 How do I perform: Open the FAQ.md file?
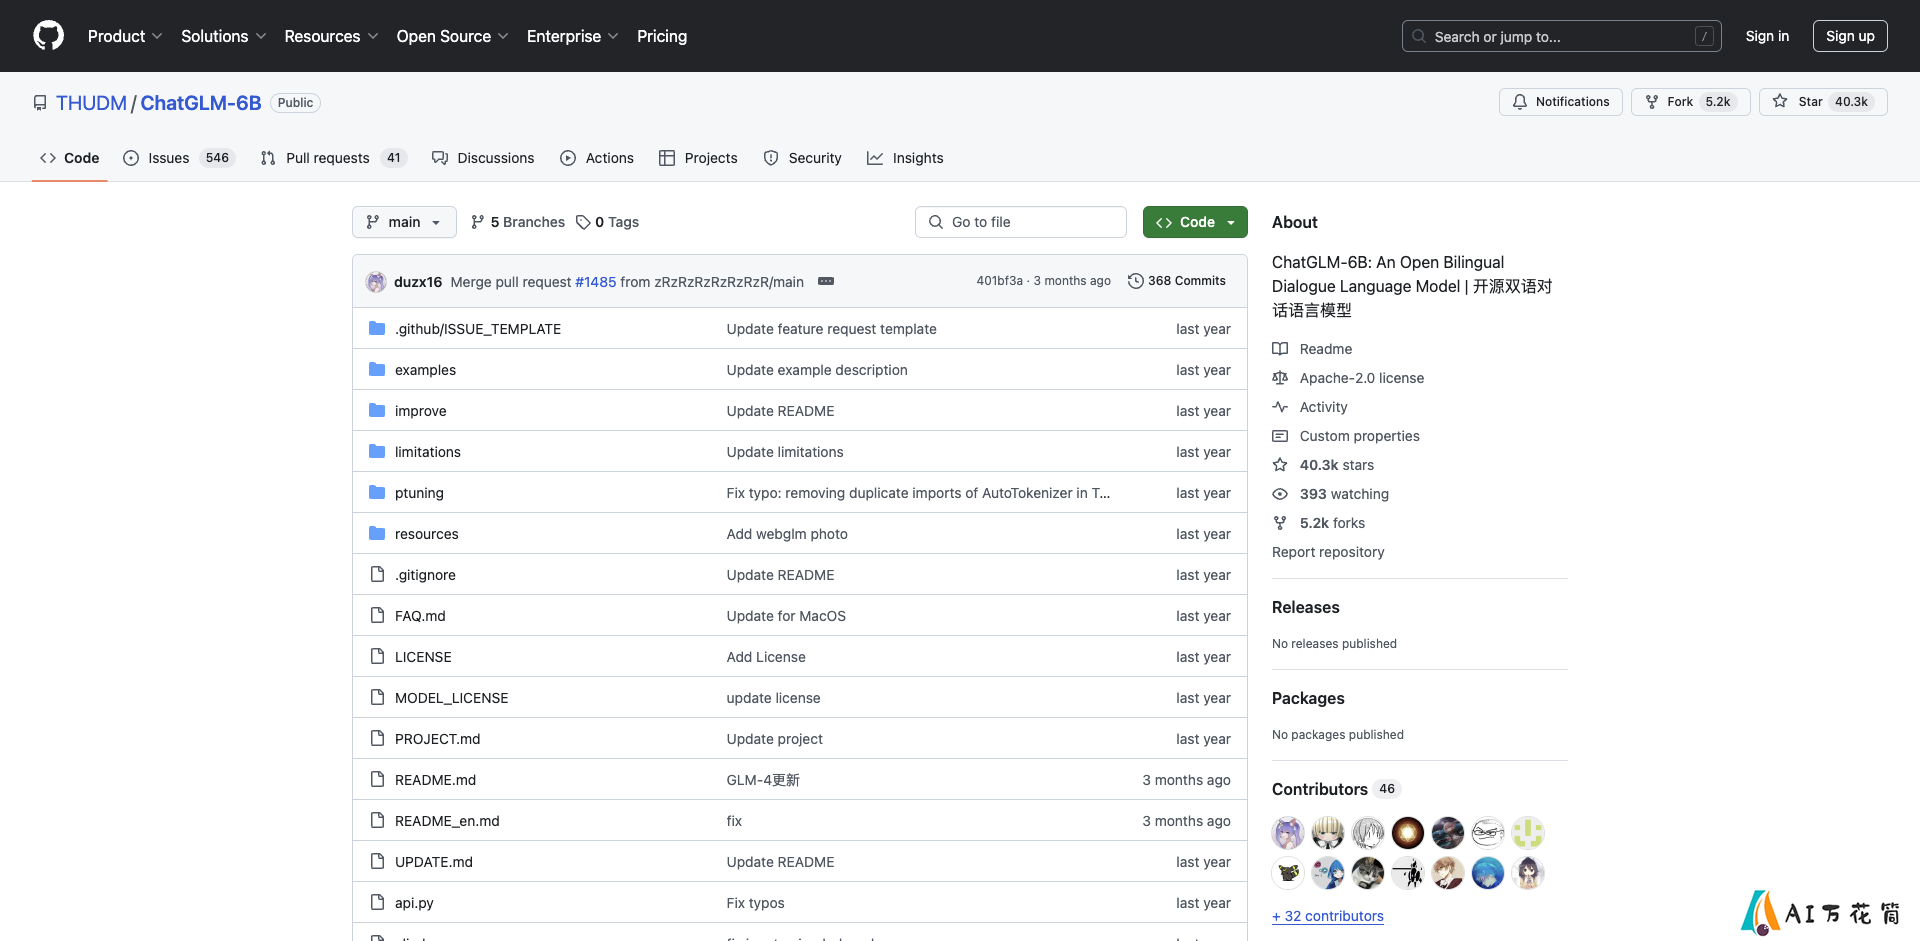[420, 616]
